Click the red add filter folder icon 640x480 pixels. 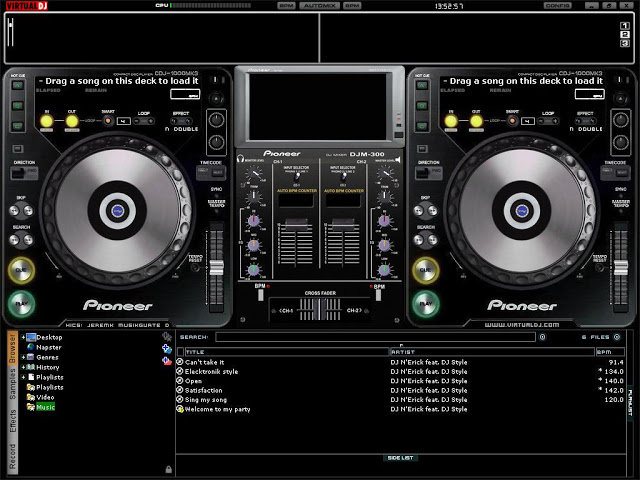point(167,361)
